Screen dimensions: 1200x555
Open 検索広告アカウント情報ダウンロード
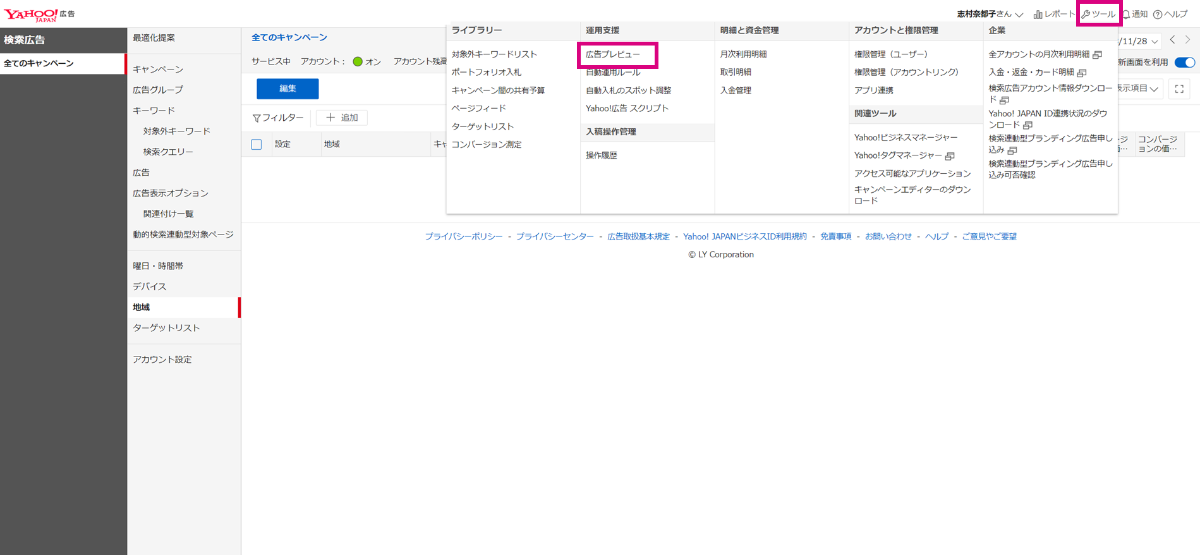click(1050, 94)
